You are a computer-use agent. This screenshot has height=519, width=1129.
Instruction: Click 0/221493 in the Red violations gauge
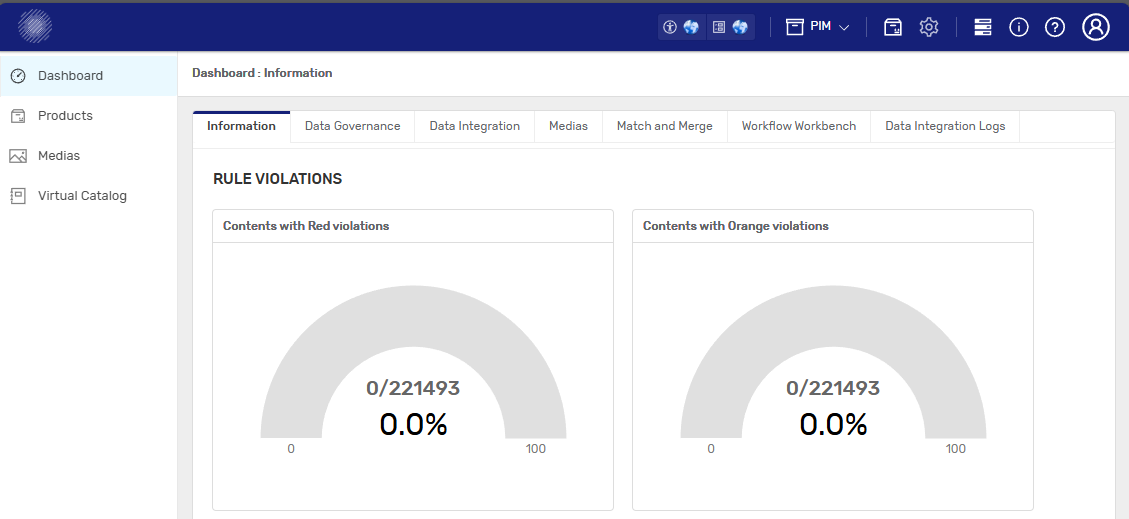413,389
